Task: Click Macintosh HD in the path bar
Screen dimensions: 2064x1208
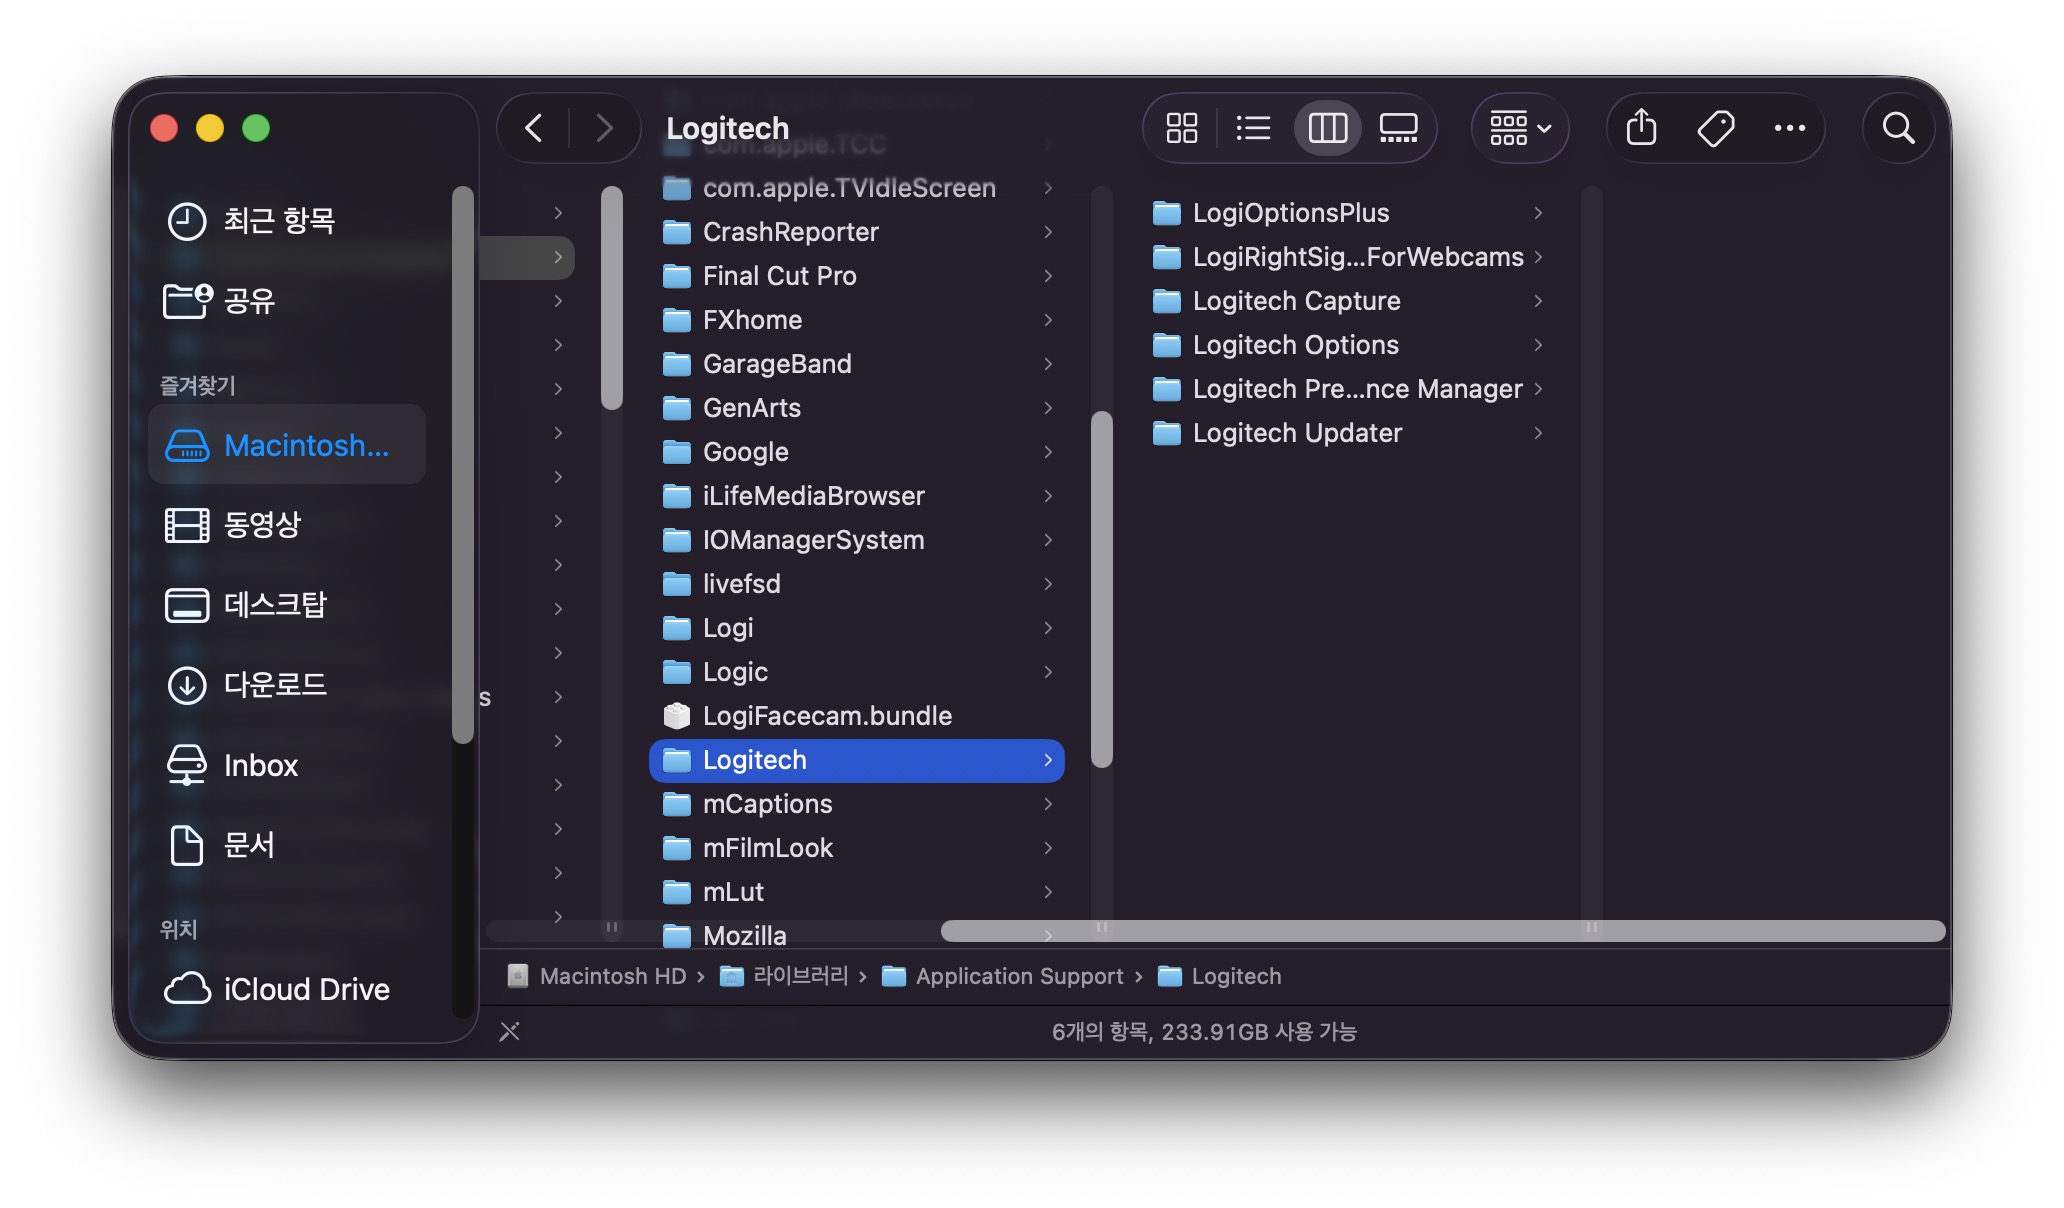Action: coord(612,976)
